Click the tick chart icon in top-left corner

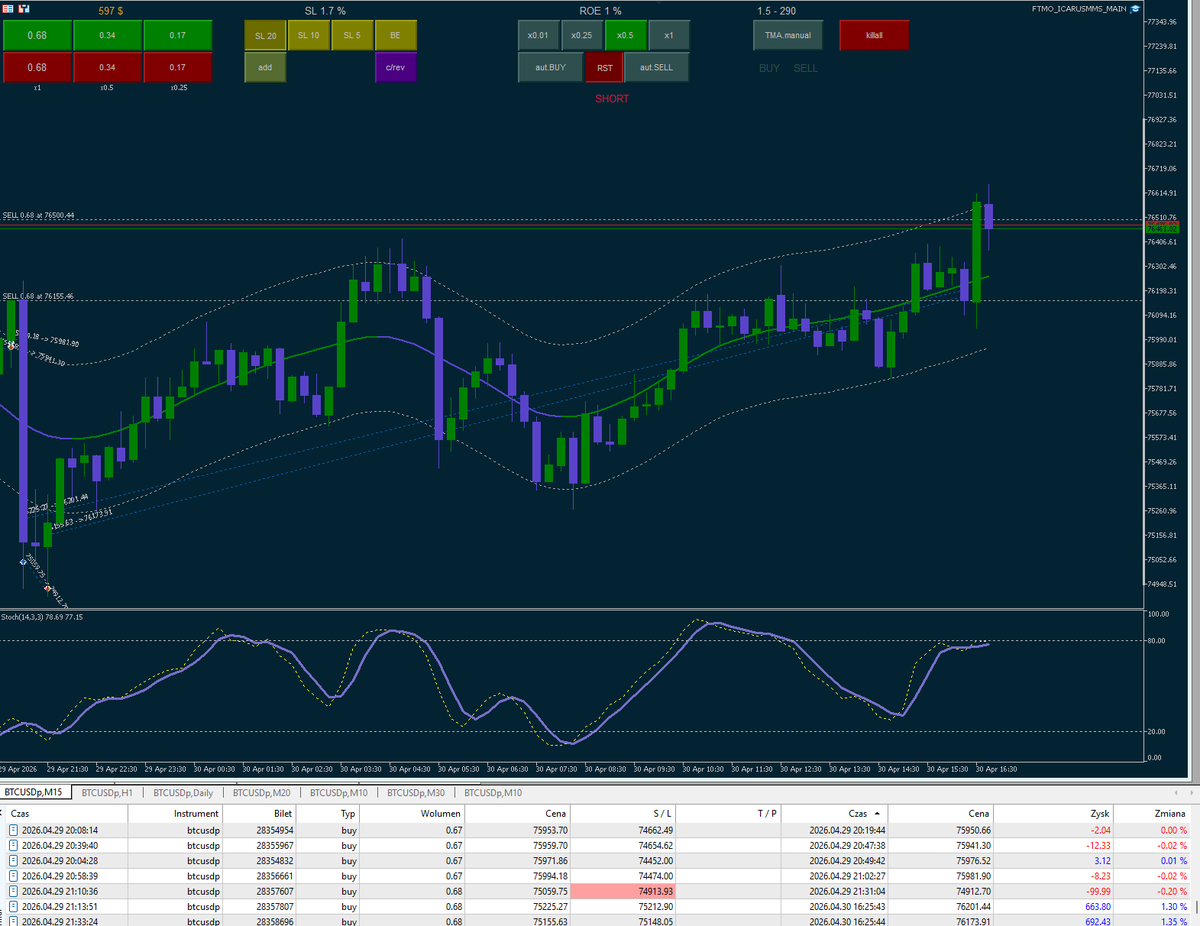(8, 9)
